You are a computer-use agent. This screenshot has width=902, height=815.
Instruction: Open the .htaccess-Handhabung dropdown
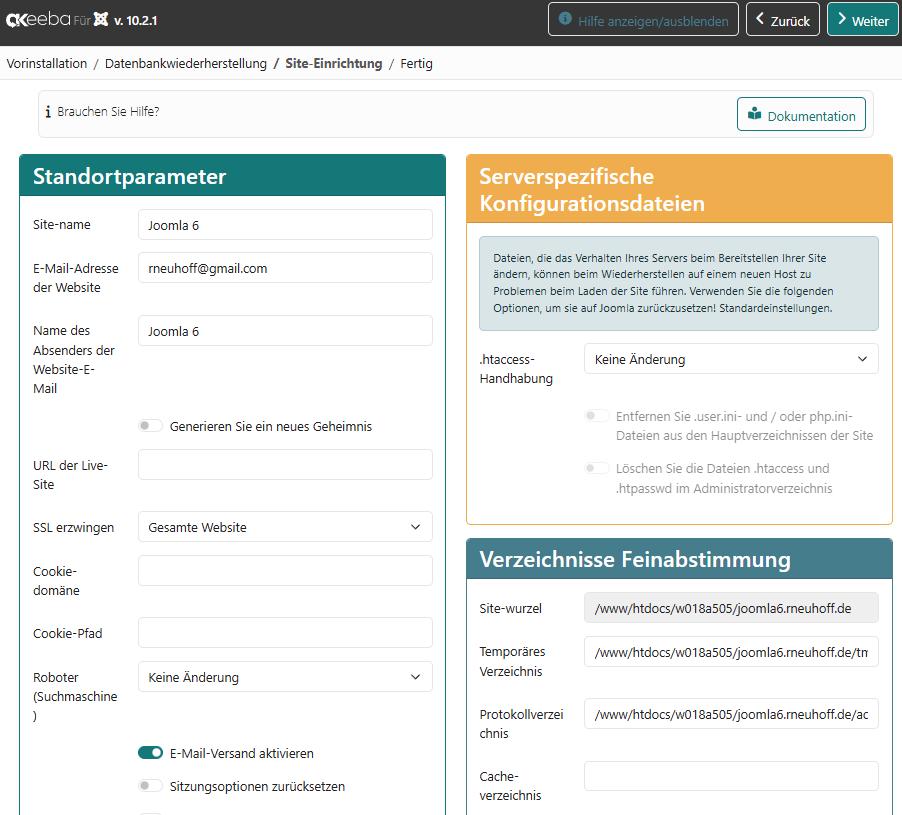coord(730,359)
